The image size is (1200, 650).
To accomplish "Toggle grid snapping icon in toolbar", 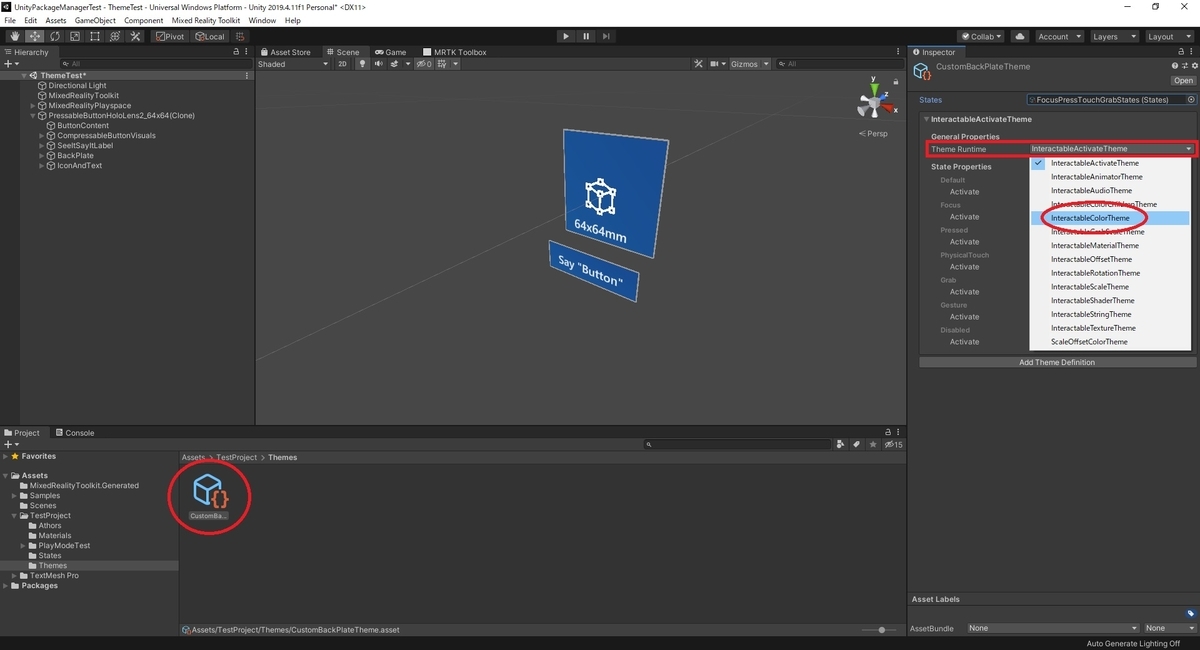I will (x=241, y=36).
